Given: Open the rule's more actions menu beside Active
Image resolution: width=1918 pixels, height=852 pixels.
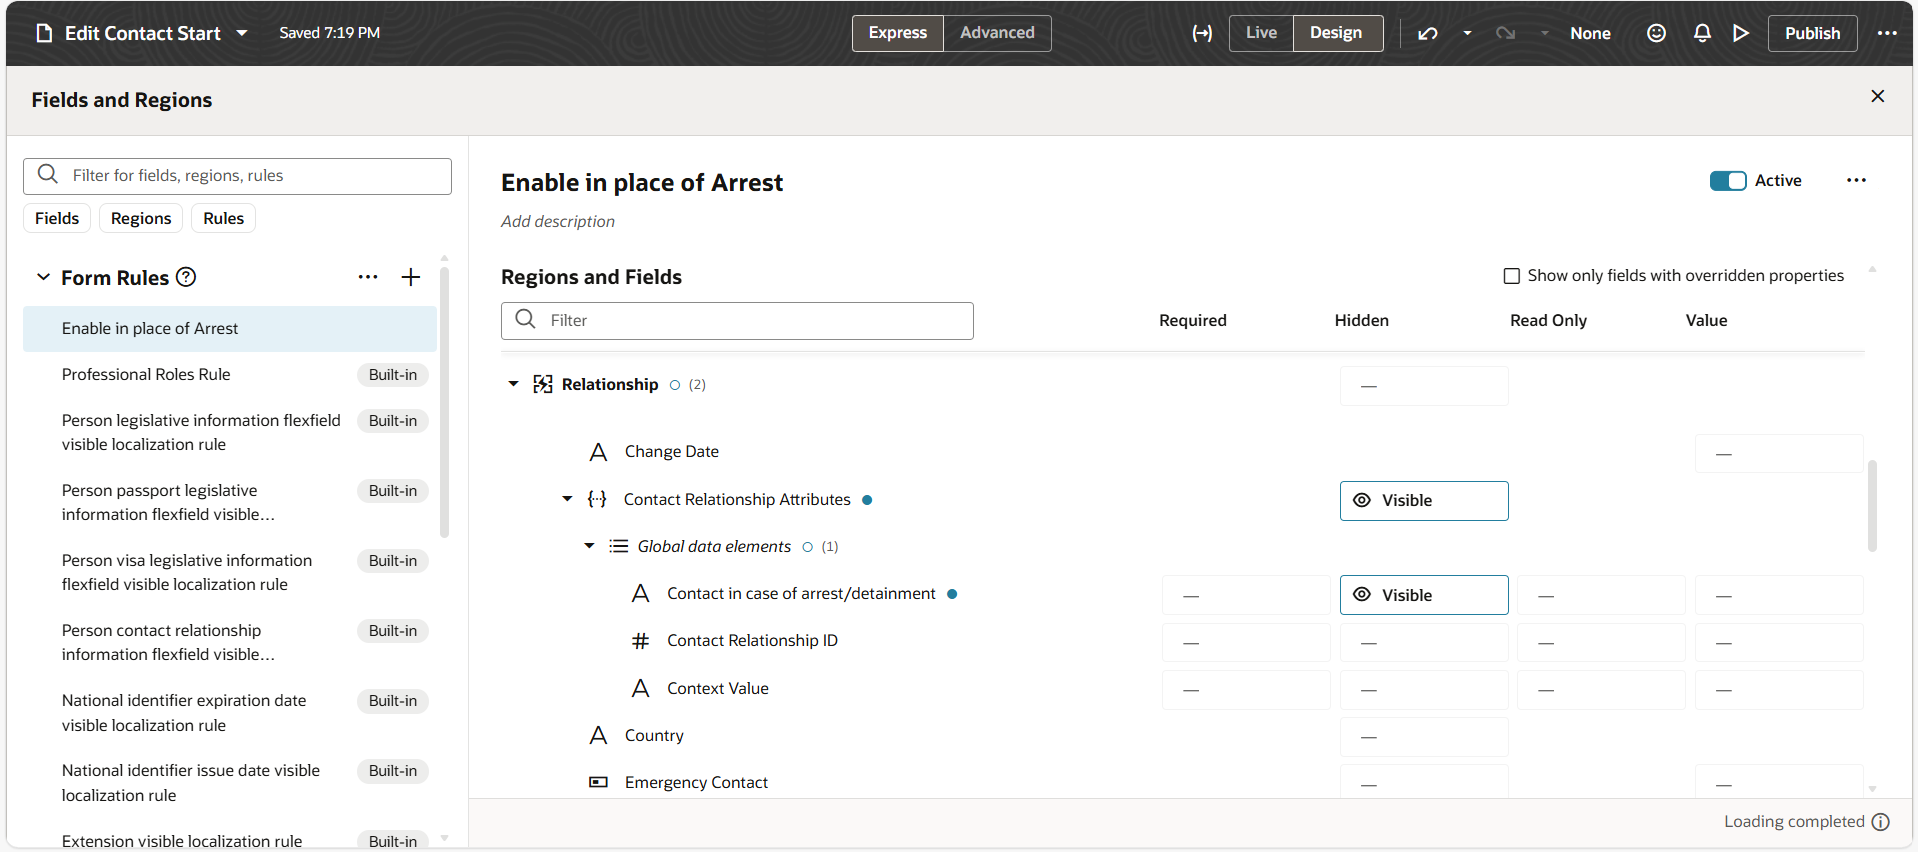Looking at the screenshot, I should pyautogui.click(x=1857, y=180).
